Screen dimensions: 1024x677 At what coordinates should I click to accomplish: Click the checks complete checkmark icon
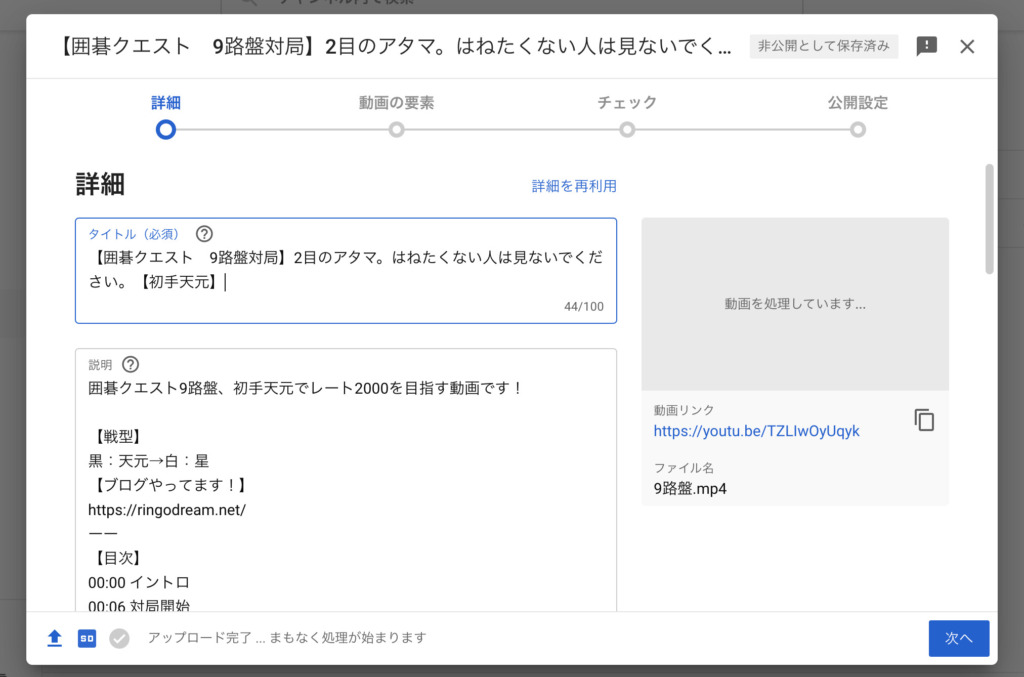(119, 638)
